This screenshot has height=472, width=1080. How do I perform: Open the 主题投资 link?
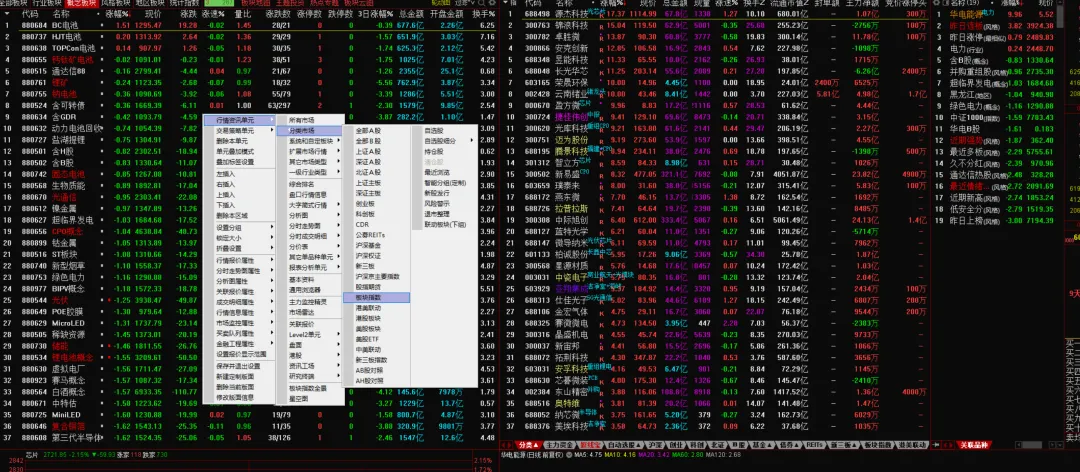coord(290,3)
